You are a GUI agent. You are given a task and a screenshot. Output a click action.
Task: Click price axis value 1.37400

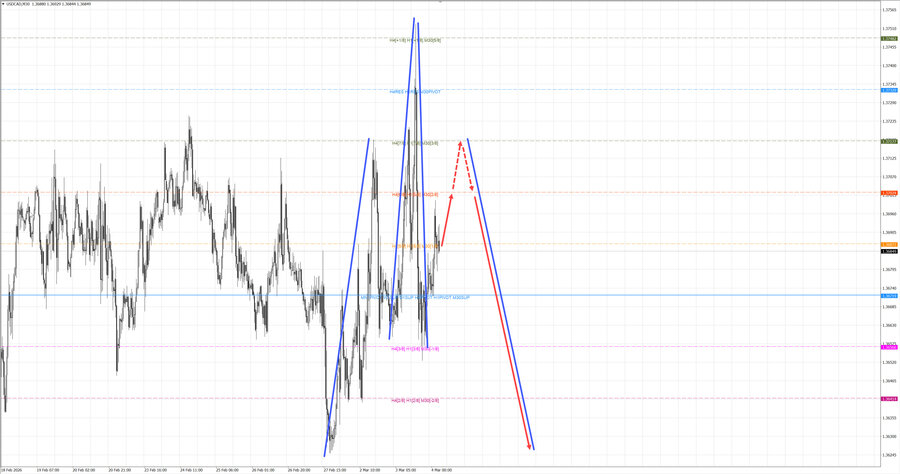point(890,65)
